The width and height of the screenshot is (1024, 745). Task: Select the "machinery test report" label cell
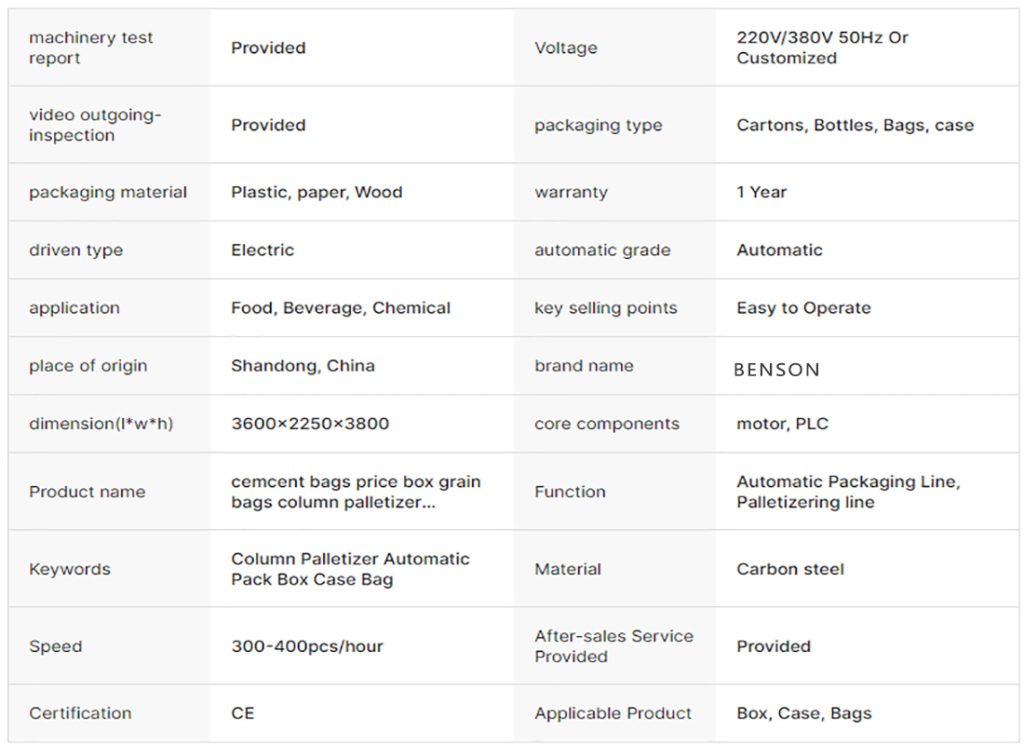(91, 48)
